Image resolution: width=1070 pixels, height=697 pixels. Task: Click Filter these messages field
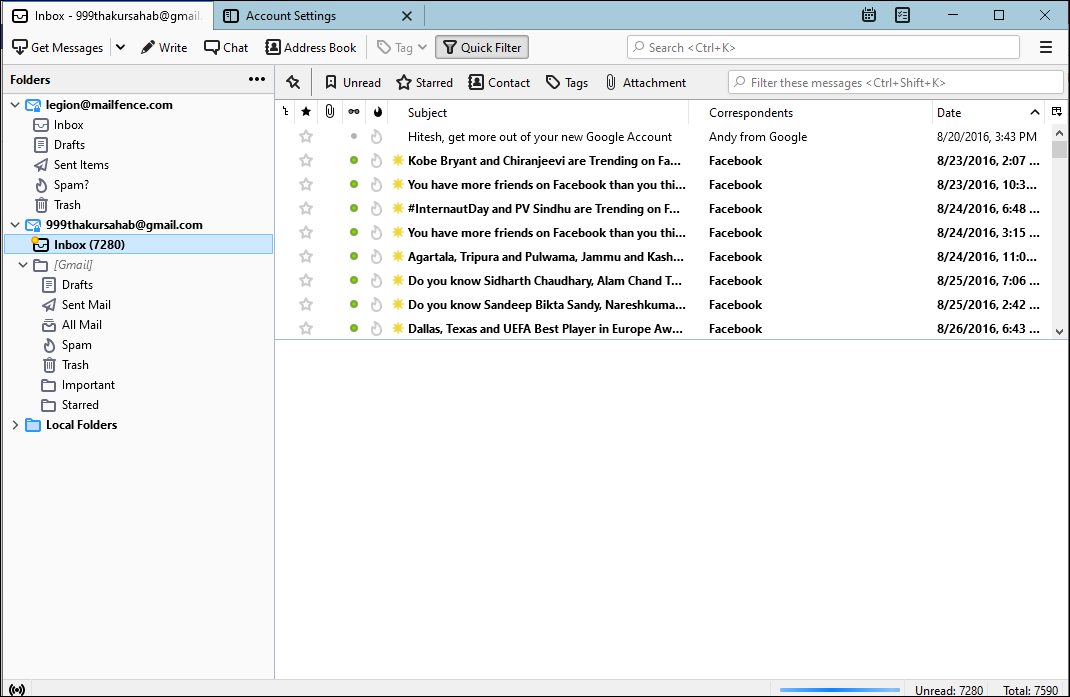click(895, 83)
